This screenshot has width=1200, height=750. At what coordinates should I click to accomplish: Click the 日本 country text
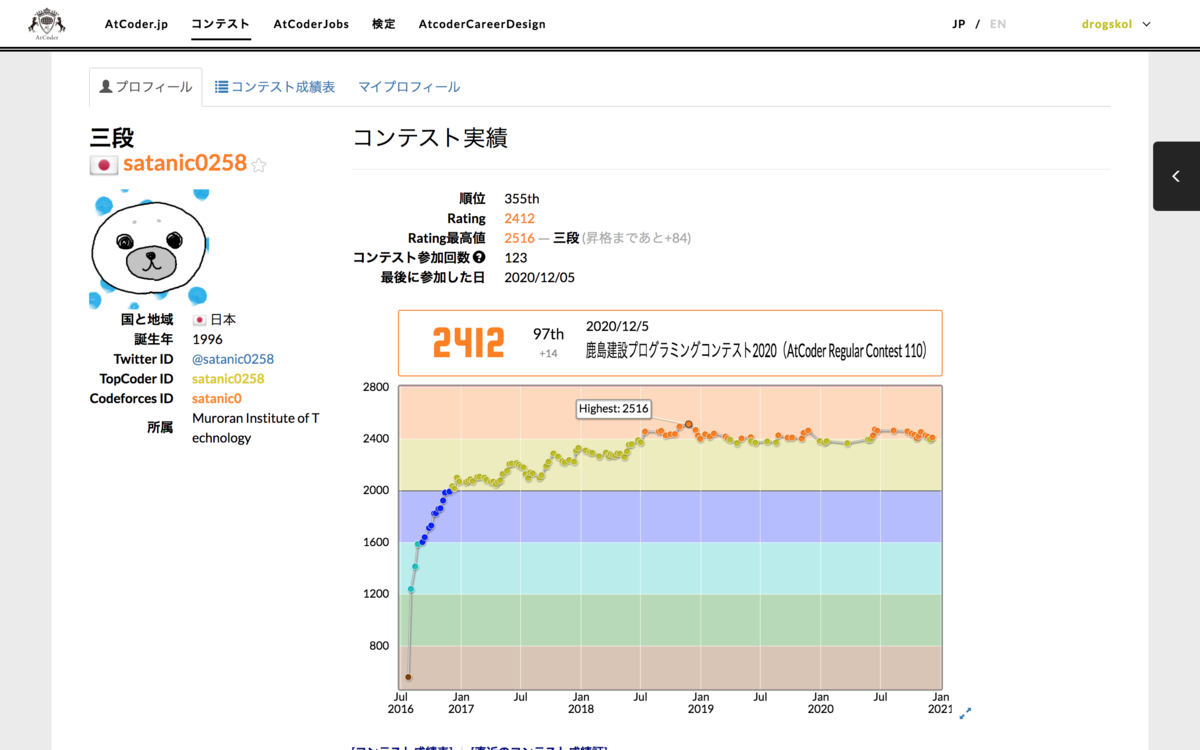pyautogui.click(x=223, y=320)
